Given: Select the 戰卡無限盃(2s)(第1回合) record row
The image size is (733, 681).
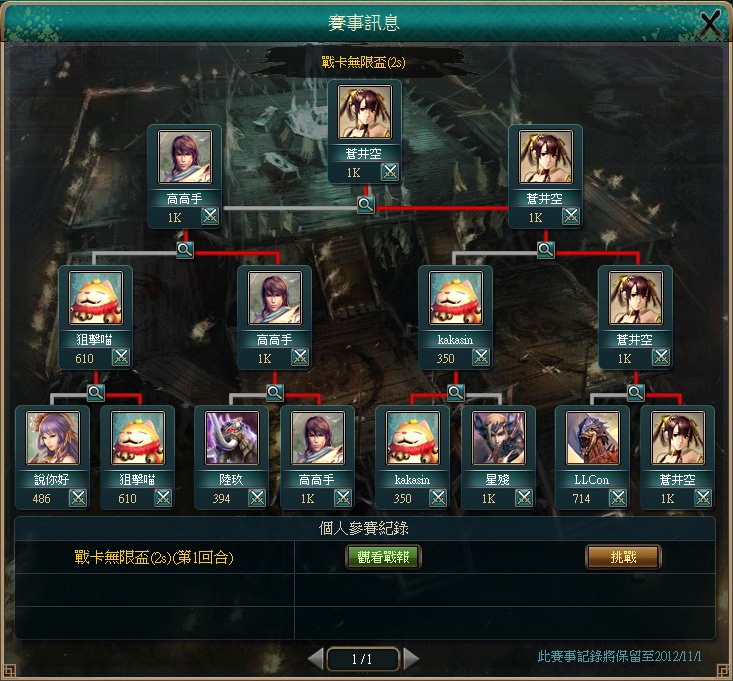Looking at the screenshot, I should pyautogui.click(x=365, y=557).
